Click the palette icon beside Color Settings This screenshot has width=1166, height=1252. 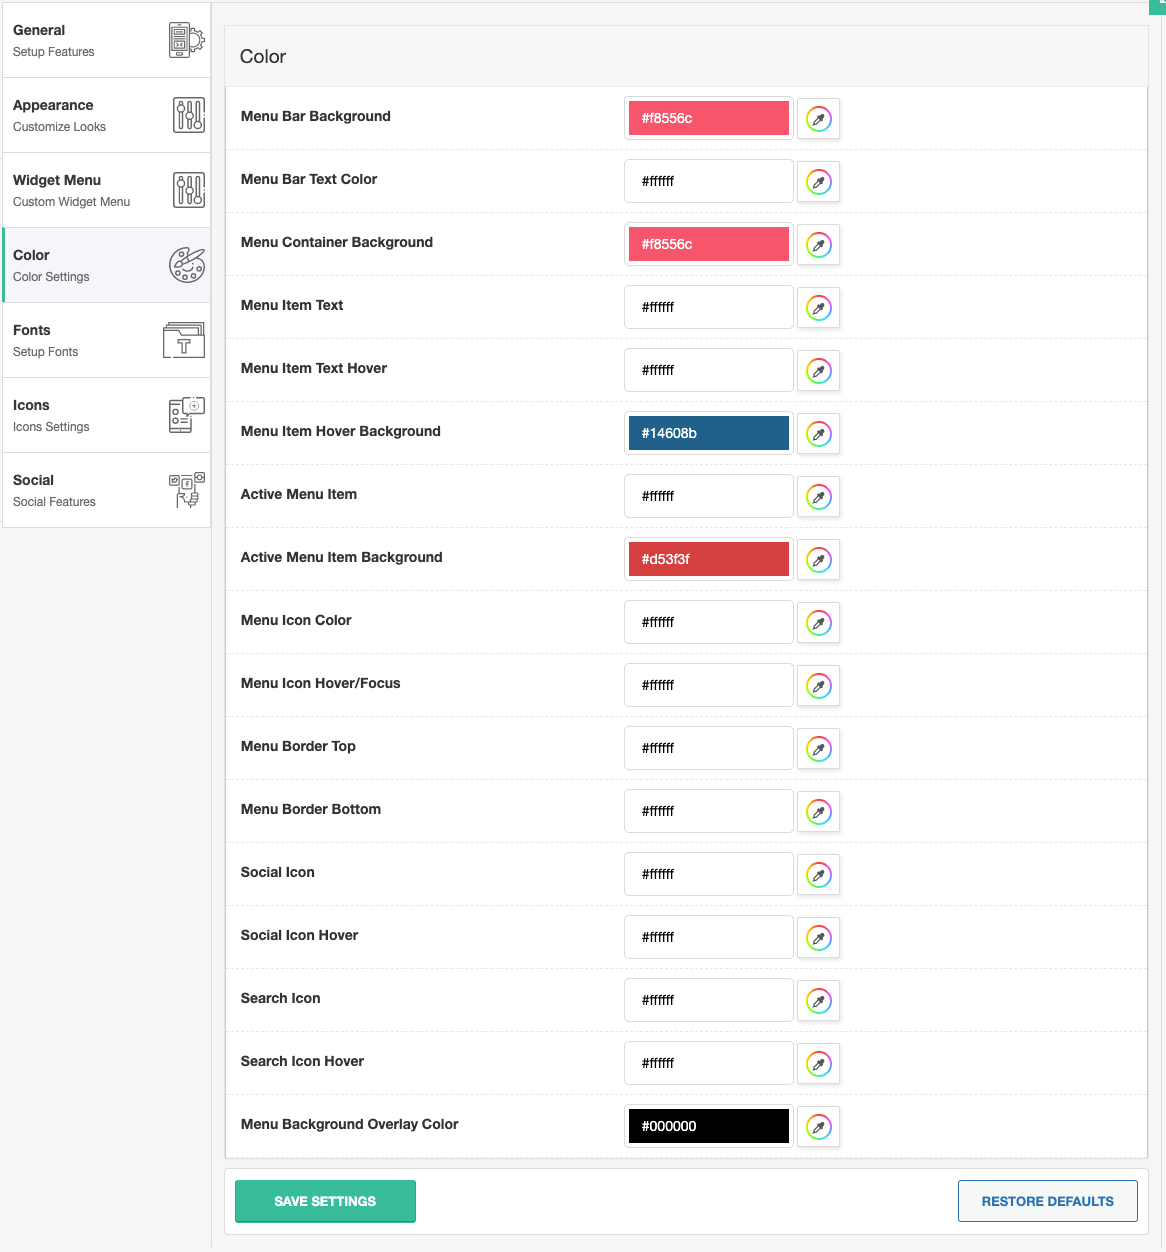(186, 264)
